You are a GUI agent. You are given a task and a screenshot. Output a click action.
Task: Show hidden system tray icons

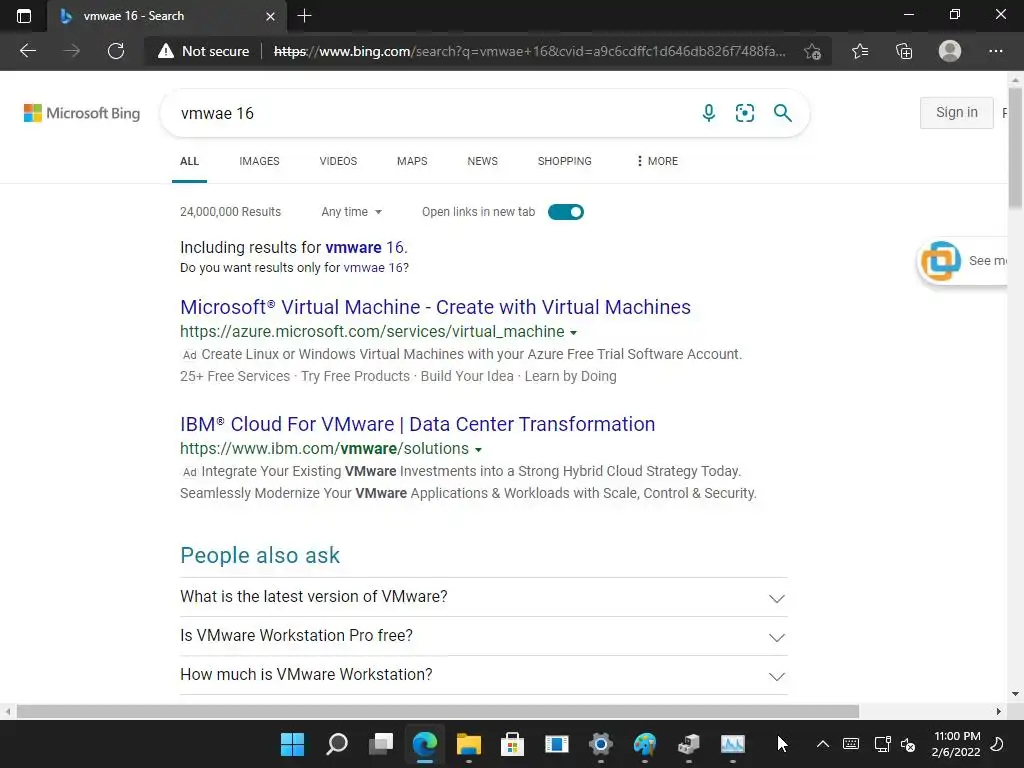click(x=823, y=744)
